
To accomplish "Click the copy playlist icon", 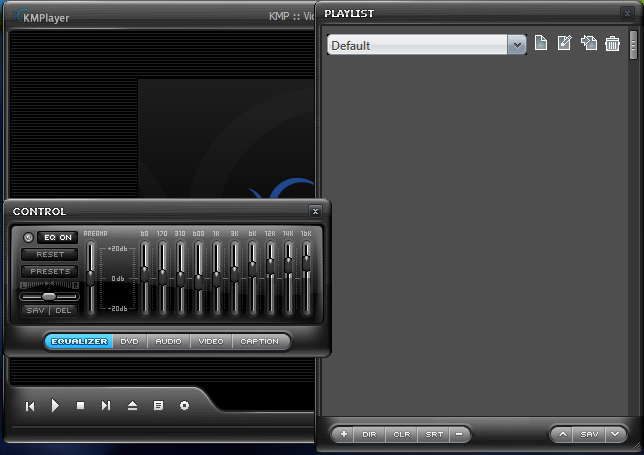I will tap(589, 43).
